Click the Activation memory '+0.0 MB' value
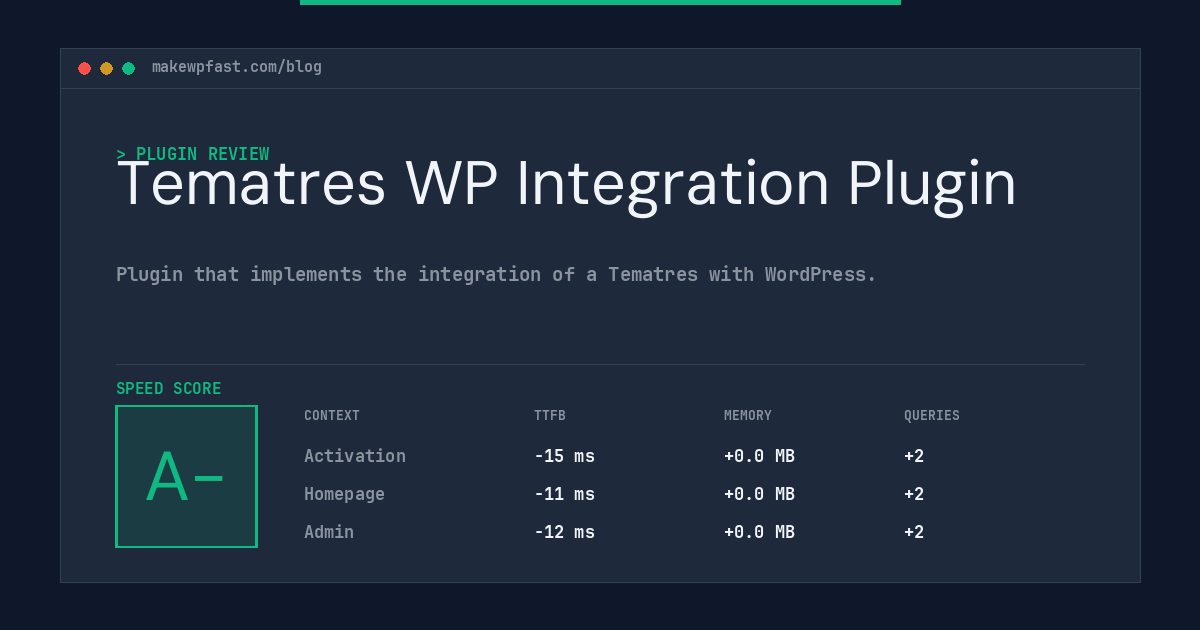1200x630 pixels. pos(759,456)
